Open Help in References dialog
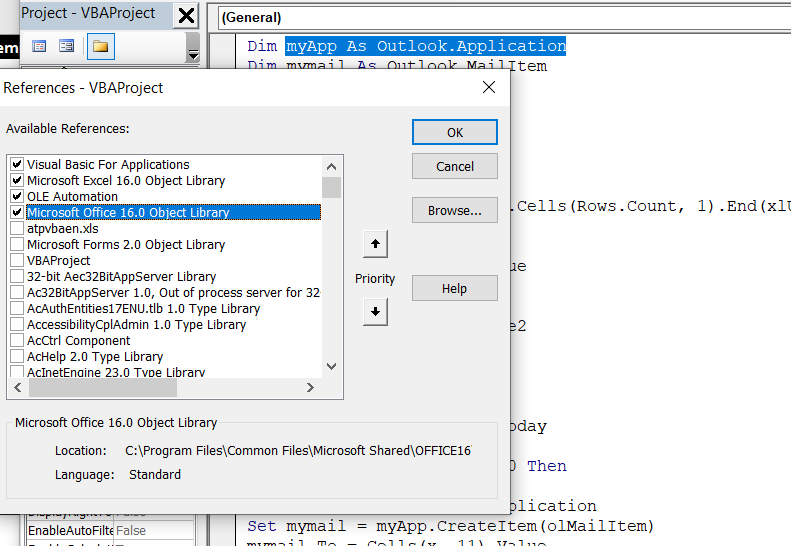791x546 pixels. (x=455, y=289)
